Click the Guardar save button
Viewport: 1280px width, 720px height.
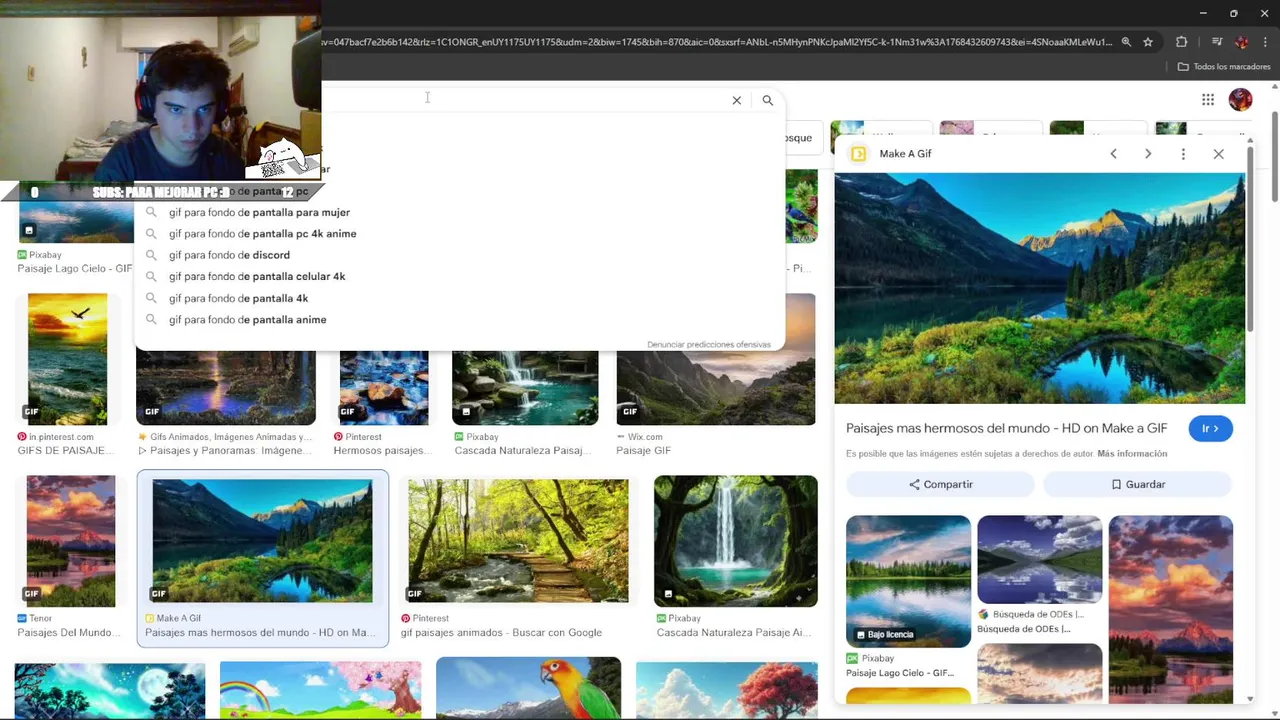[x=1138, y=484]
